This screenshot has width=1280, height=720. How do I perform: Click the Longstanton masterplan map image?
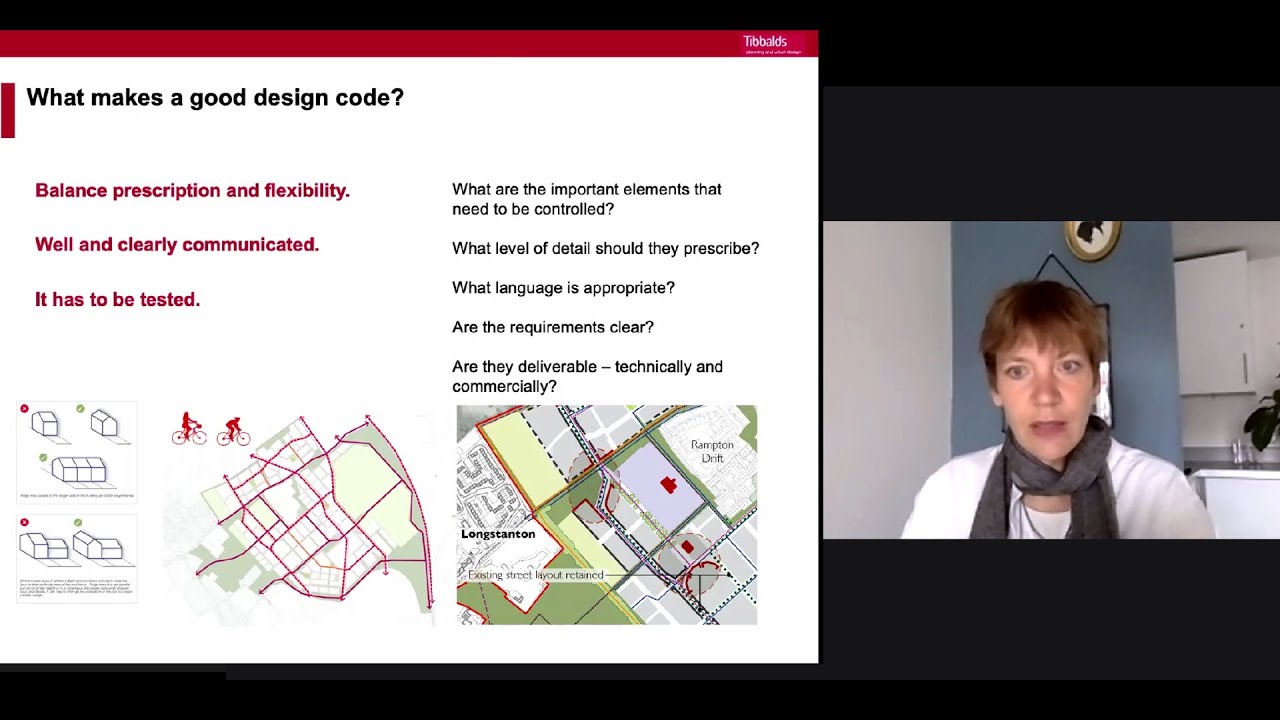606,514
